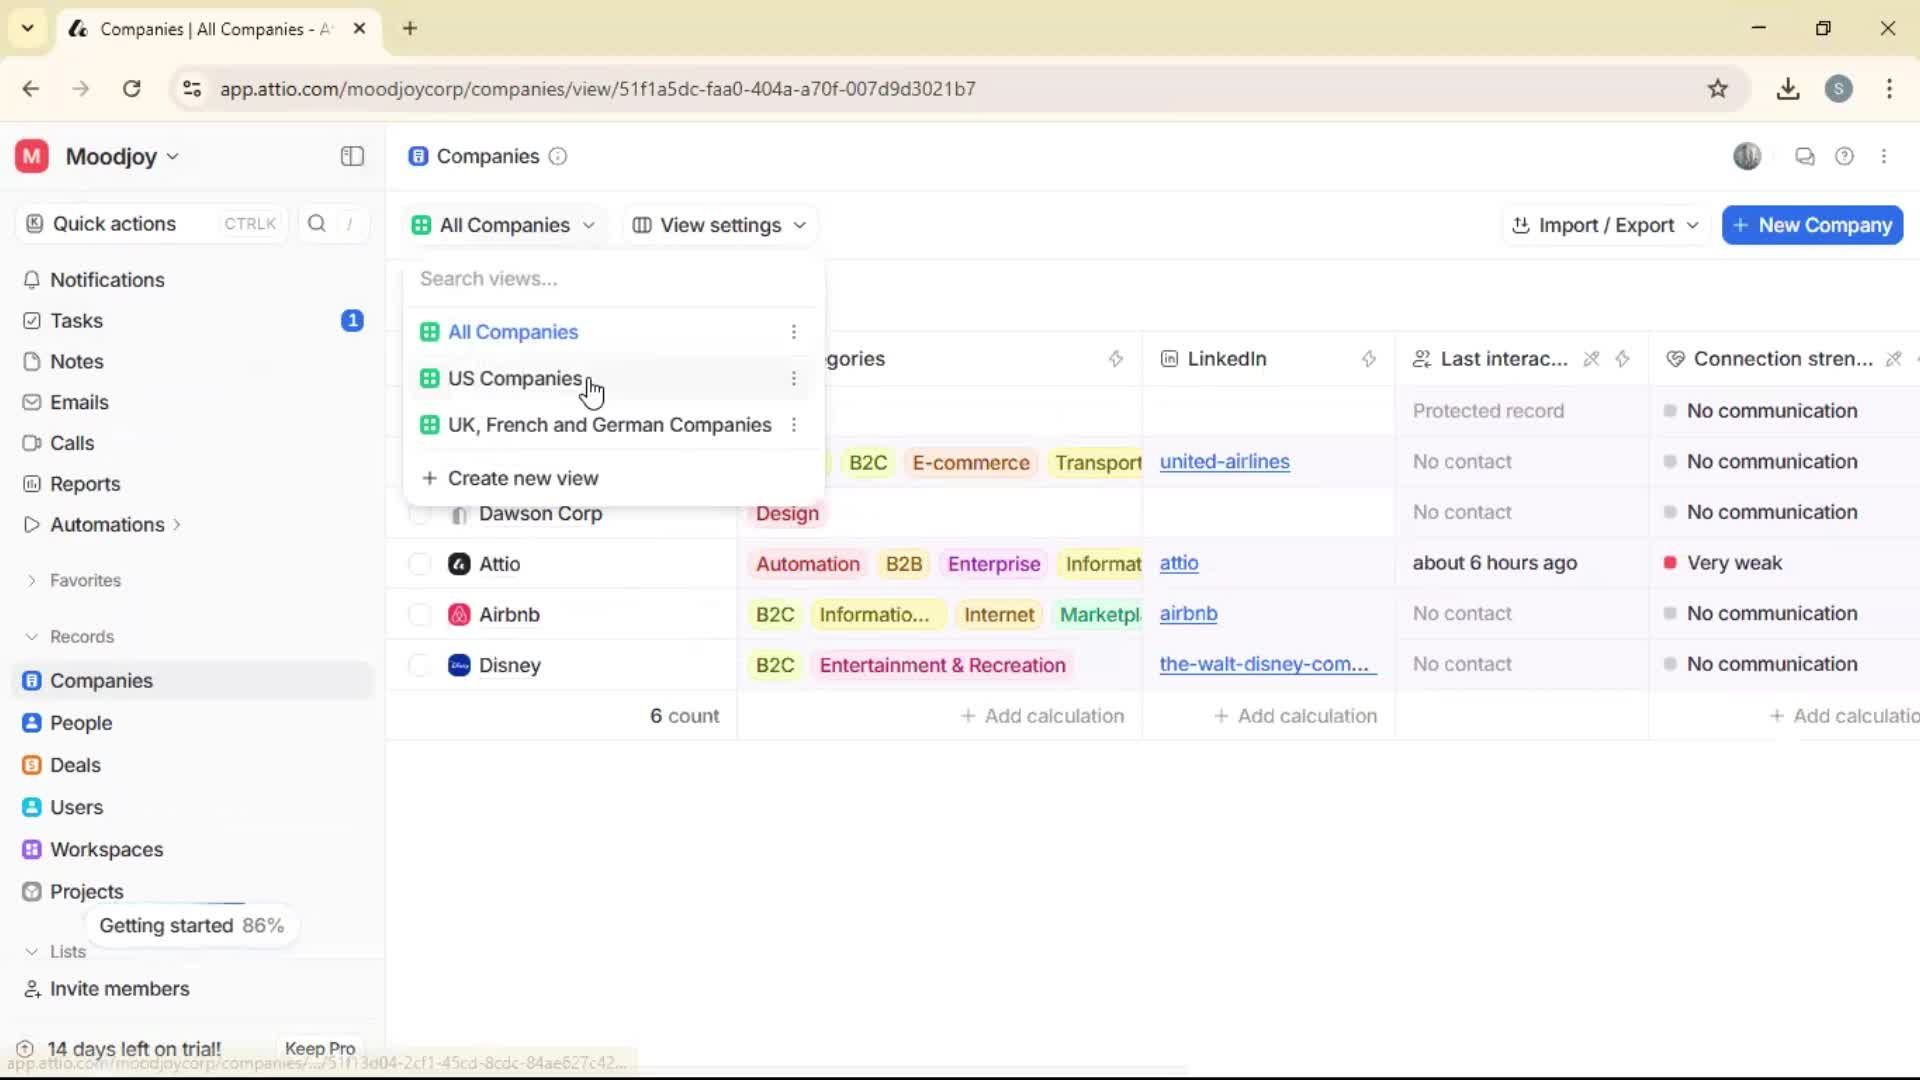Click the Companies info icon in header
The height and width of the screenshot is (1080, 1920).
click(558, 156)
